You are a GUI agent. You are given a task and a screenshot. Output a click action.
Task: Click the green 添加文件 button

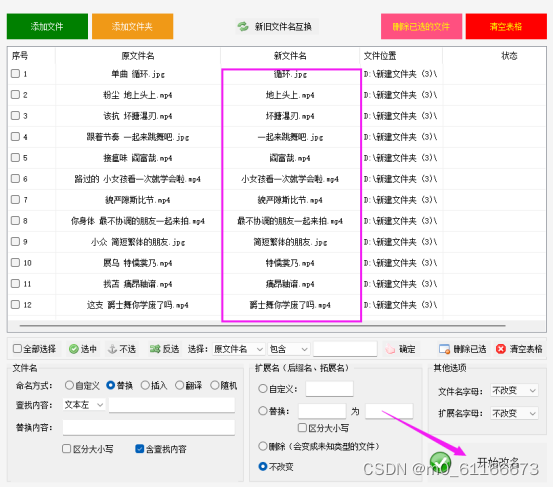coord(47,27)
